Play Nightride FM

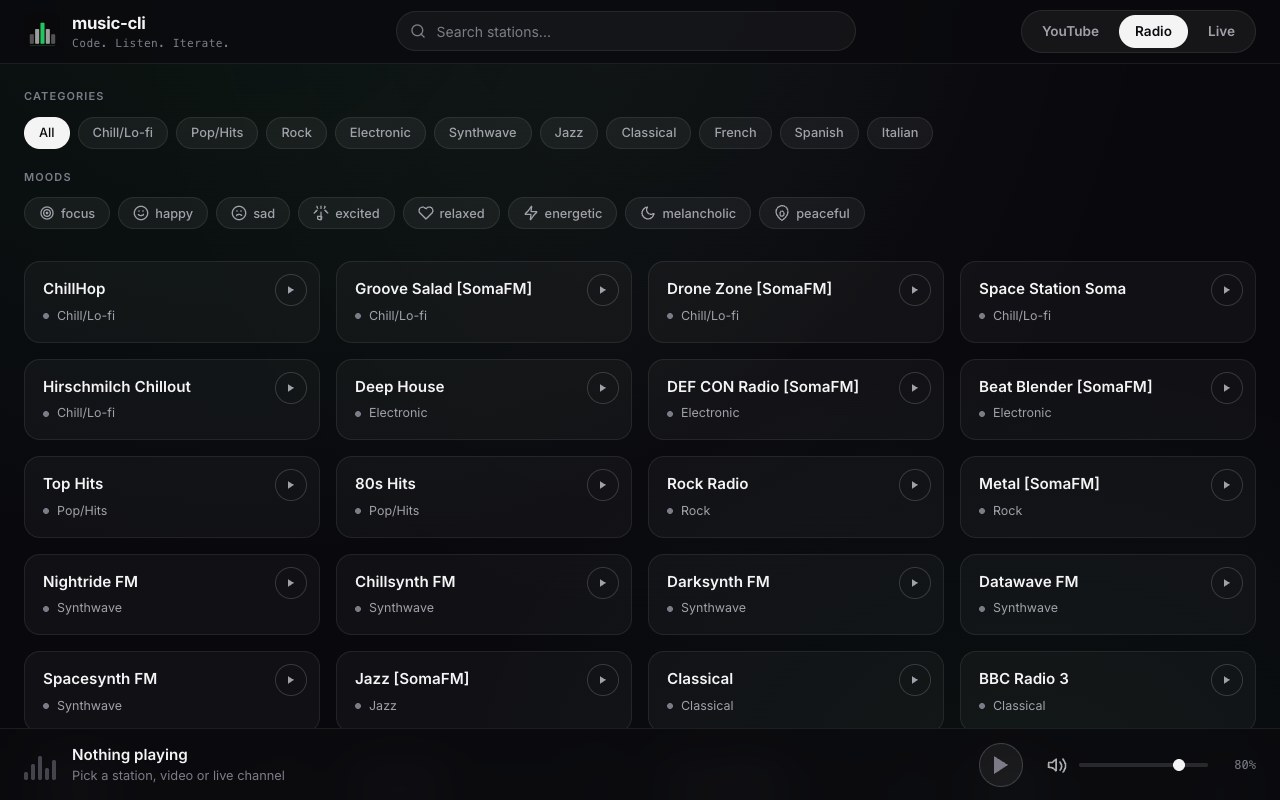tap(291, 583)
